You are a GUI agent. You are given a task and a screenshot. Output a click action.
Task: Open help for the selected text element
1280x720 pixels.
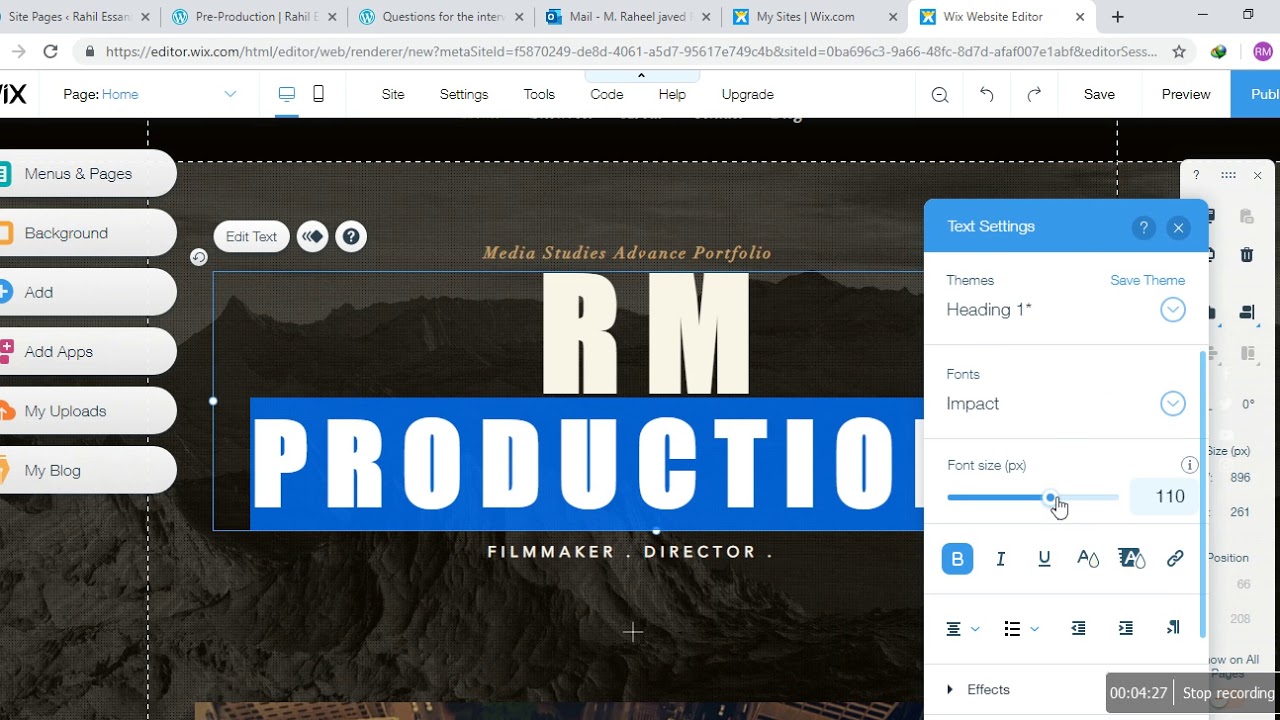[x=350, y=237]
